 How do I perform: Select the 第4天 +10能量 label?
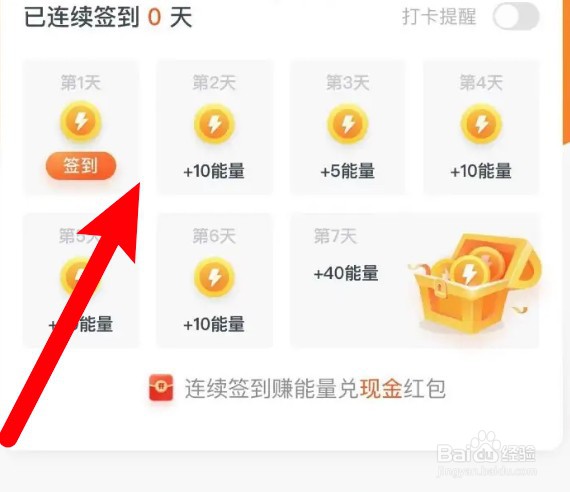(x=481, y=171)
